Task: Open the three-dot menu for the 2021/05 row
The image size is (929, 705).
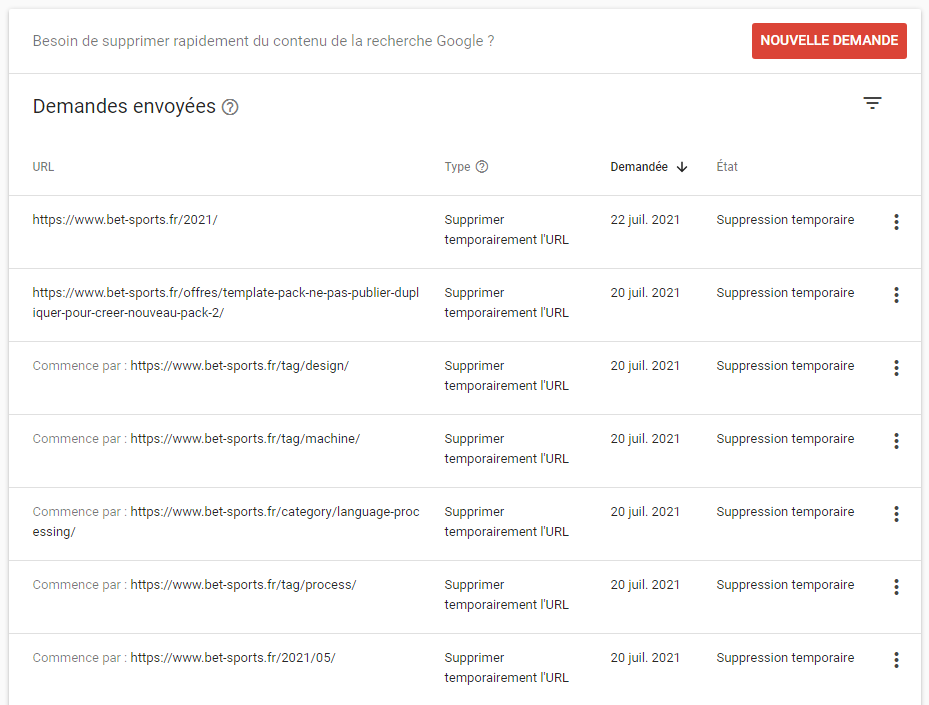Action: pos(896,660)
